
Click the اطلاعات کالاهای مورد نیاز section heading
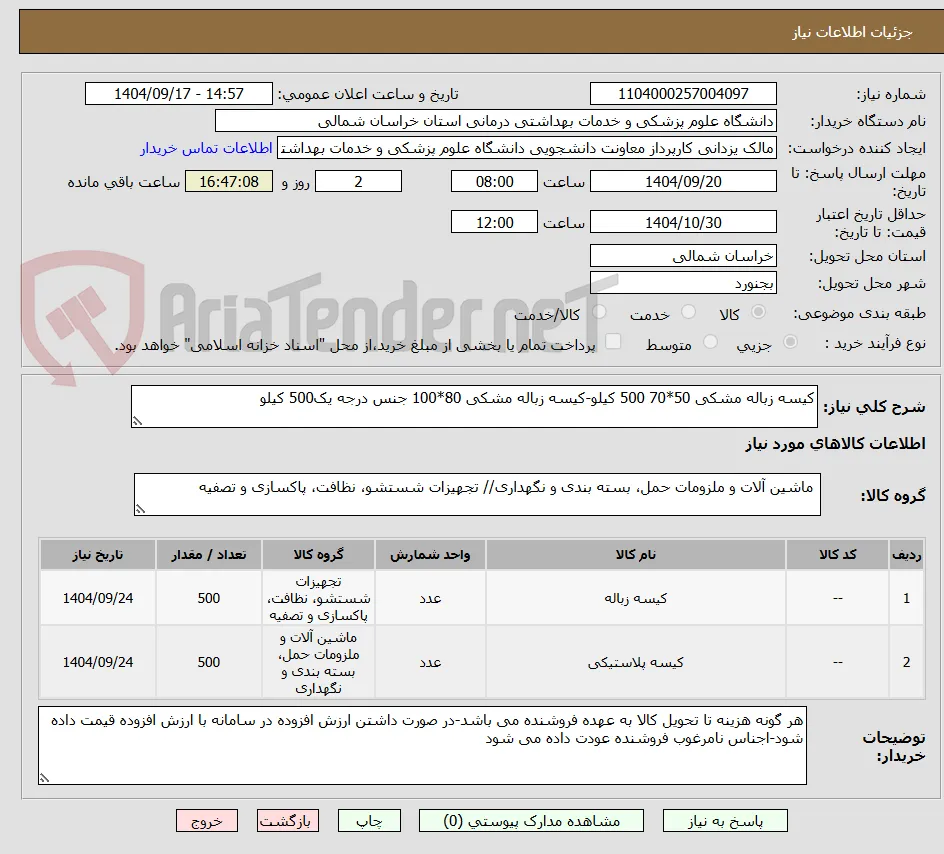coord(835,444)
